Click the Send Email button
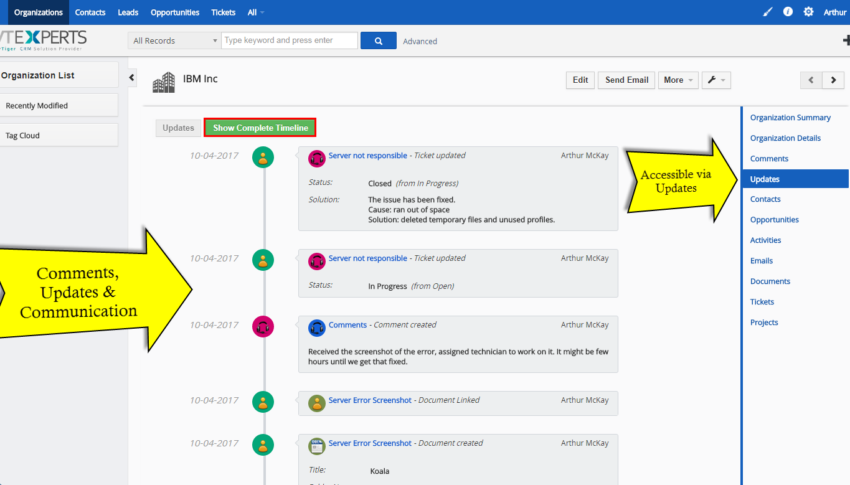The height and width of the screenshot is (485, 850). pos(627,80)
